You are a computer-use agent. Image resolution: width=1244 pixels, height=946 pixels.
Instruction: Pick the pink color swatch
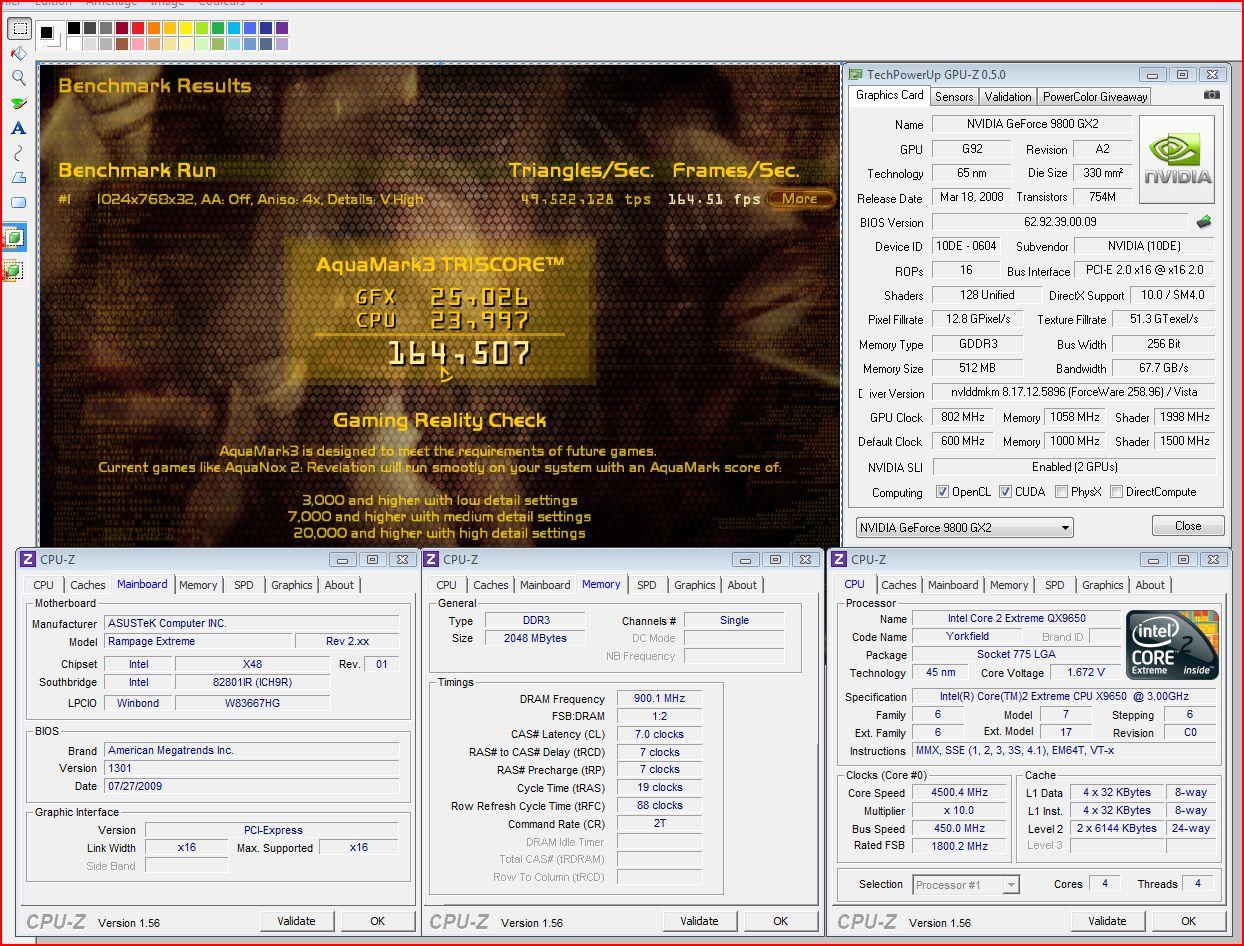pos(138,44)
